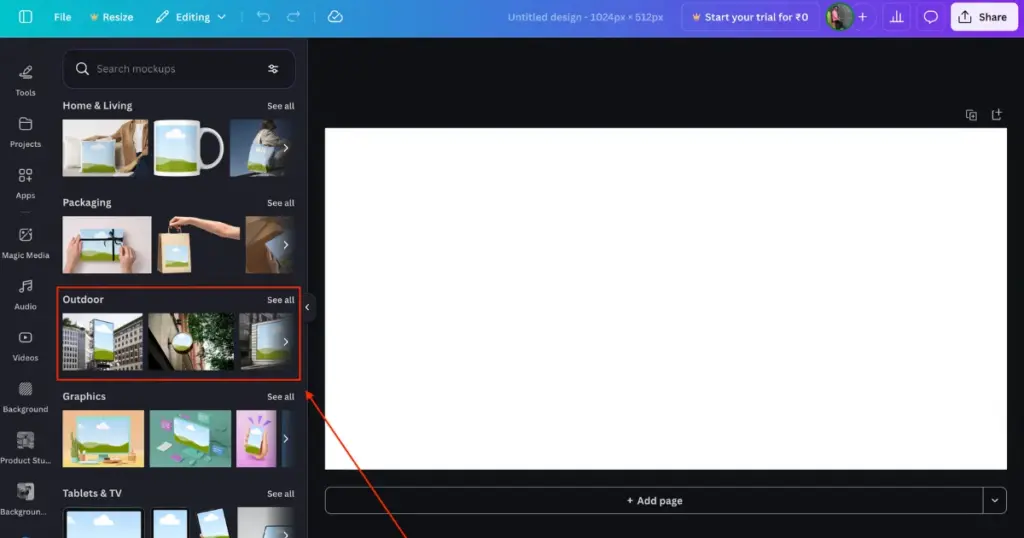Image resolution: width=1024 pixels, height=538 pixels.
Task: Open the analytics chart icon
Action: click(x=897, y=17)
